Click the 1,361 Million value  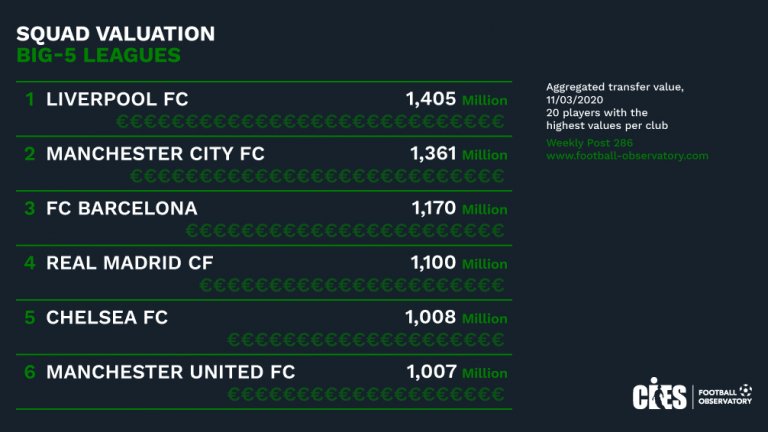(x=458, y=154)
